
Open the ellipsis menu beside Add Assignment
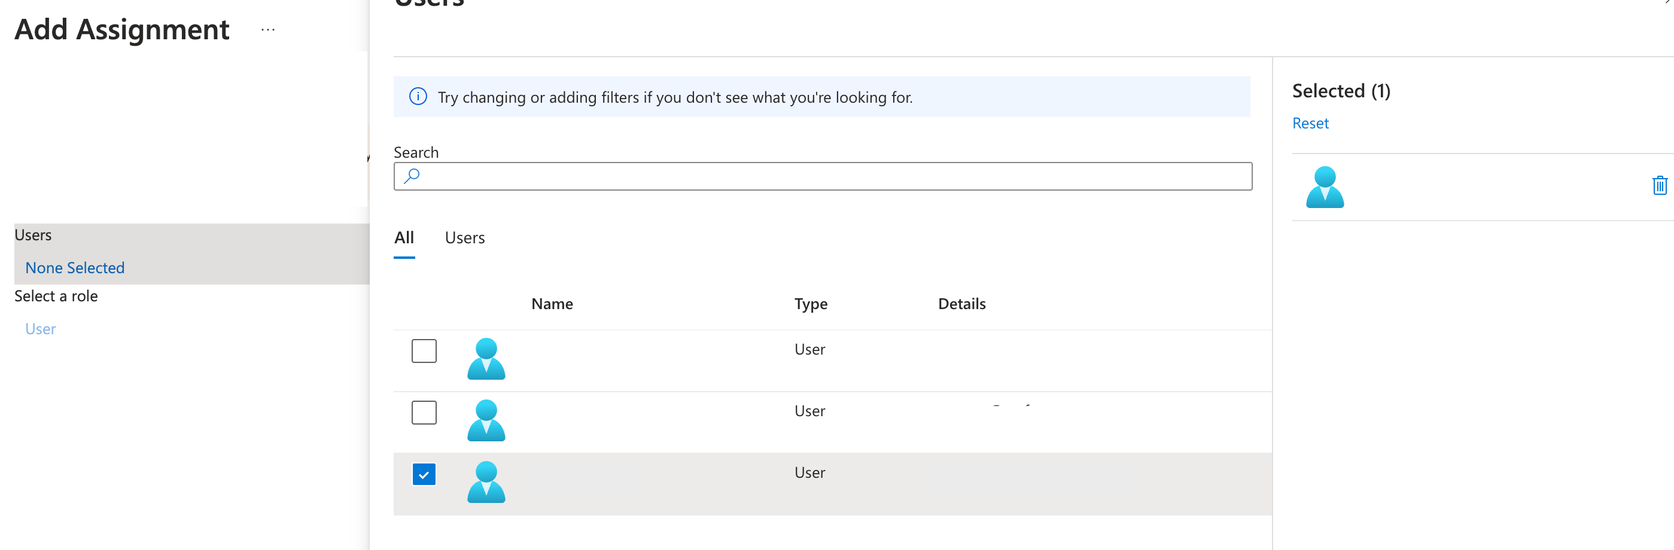point(267,30)
